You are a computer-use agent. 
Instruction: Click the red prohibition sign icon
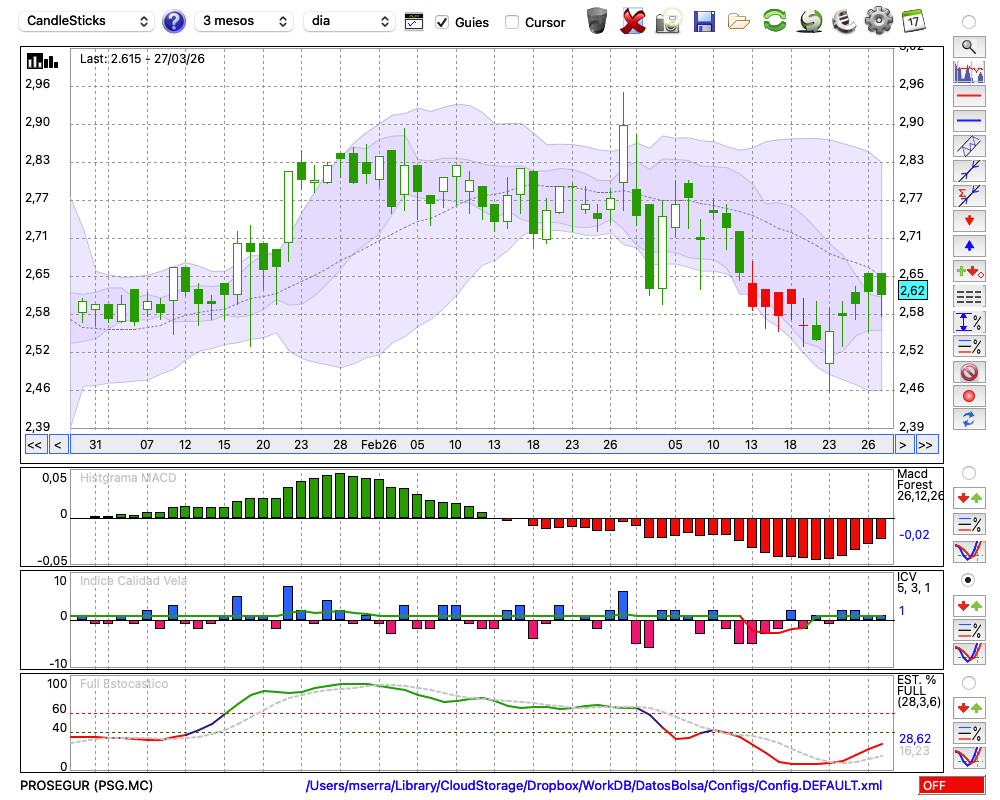968,372
